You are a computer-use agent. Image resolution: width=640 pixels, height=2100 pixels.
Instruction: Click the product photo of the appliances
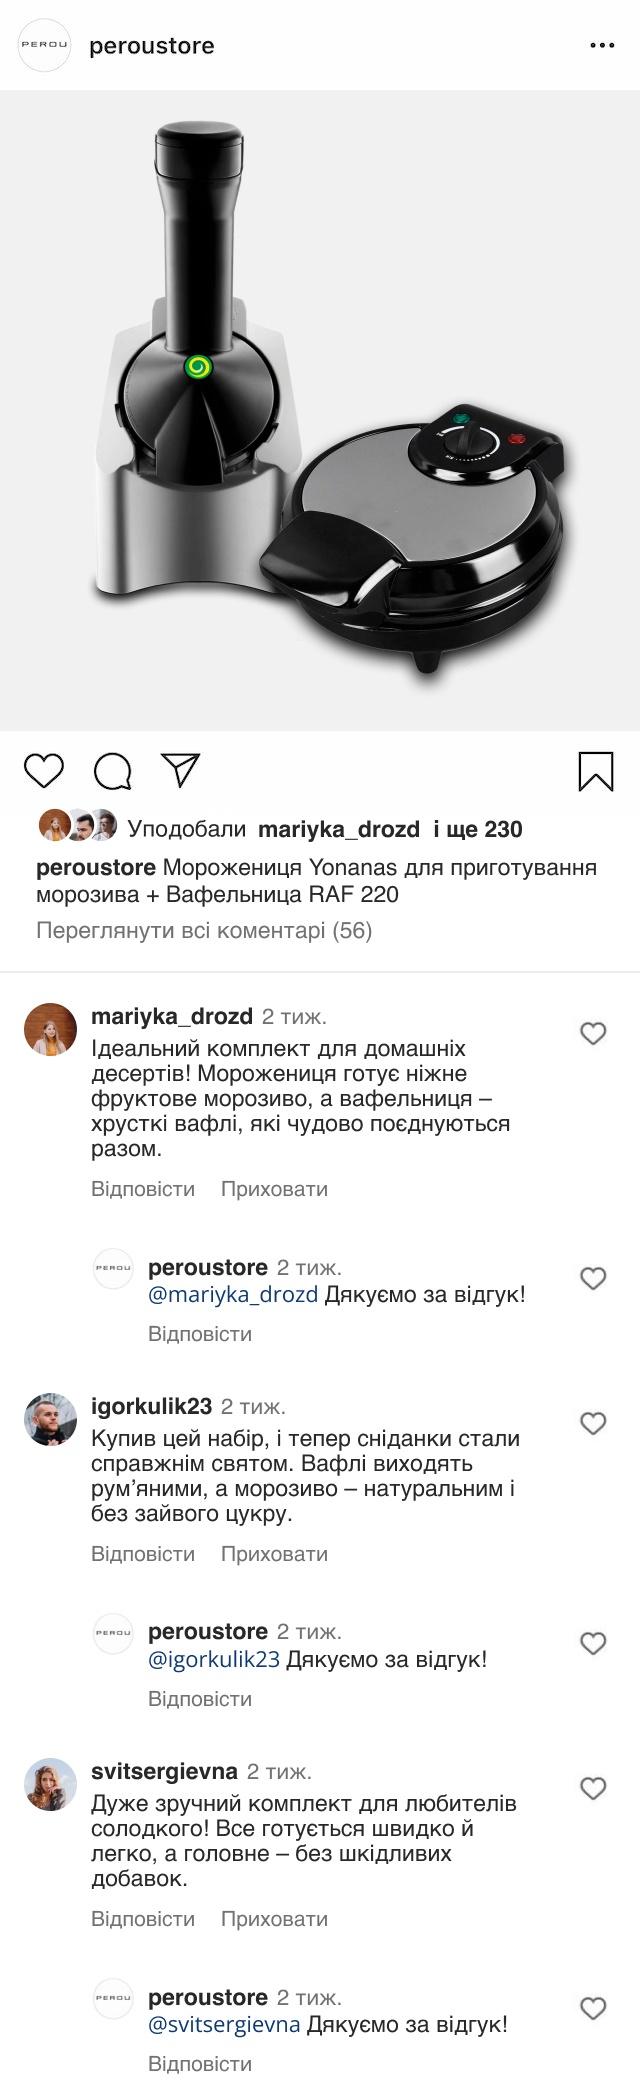click(320, 411)
